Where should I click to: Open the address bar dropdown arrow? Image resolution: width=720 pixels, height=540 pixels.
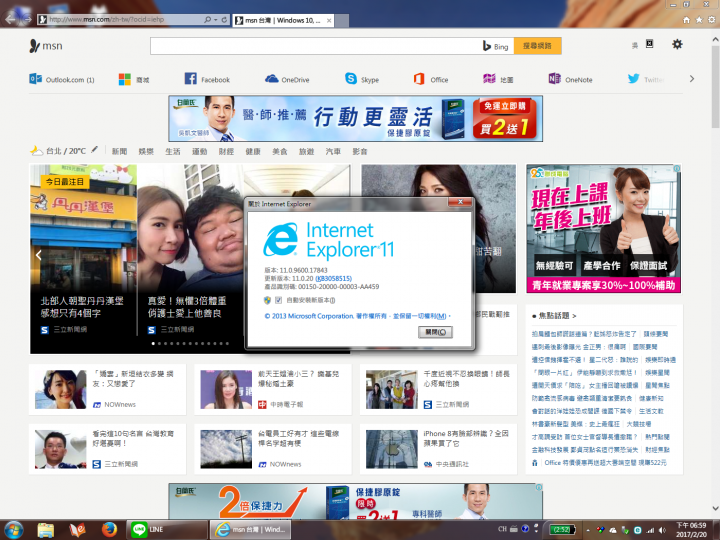(x=215, y=20)
